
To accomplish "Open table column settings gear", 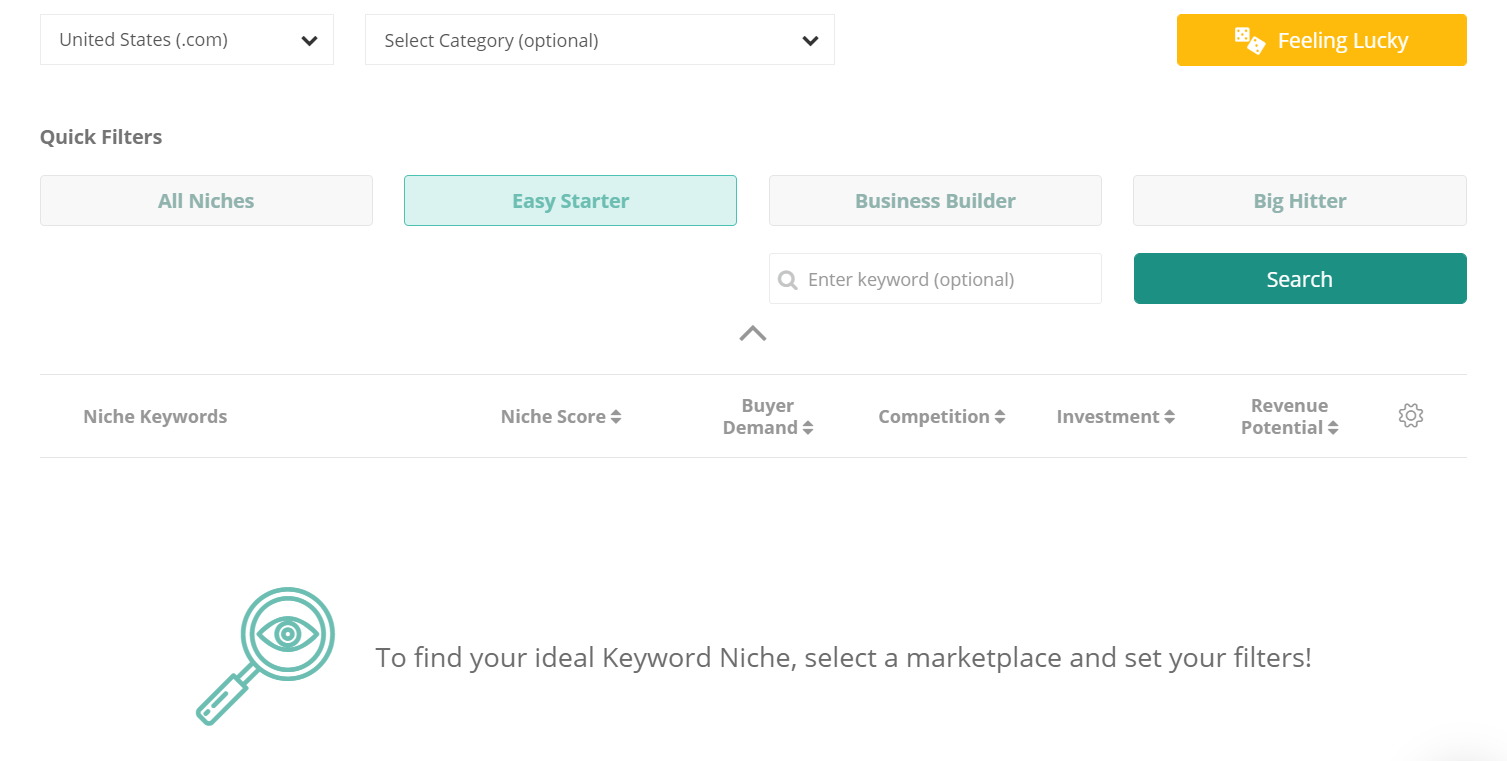I will click(1410, 416).
